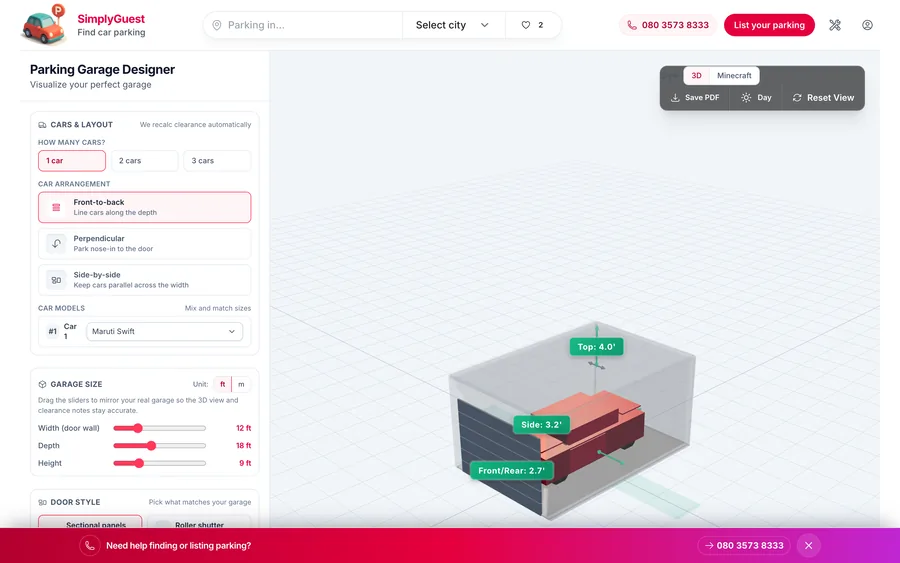This screenshot has height=563, width=900.
Task: Click the phone icon in bottom banner
Action: click(x=90, y=546)
